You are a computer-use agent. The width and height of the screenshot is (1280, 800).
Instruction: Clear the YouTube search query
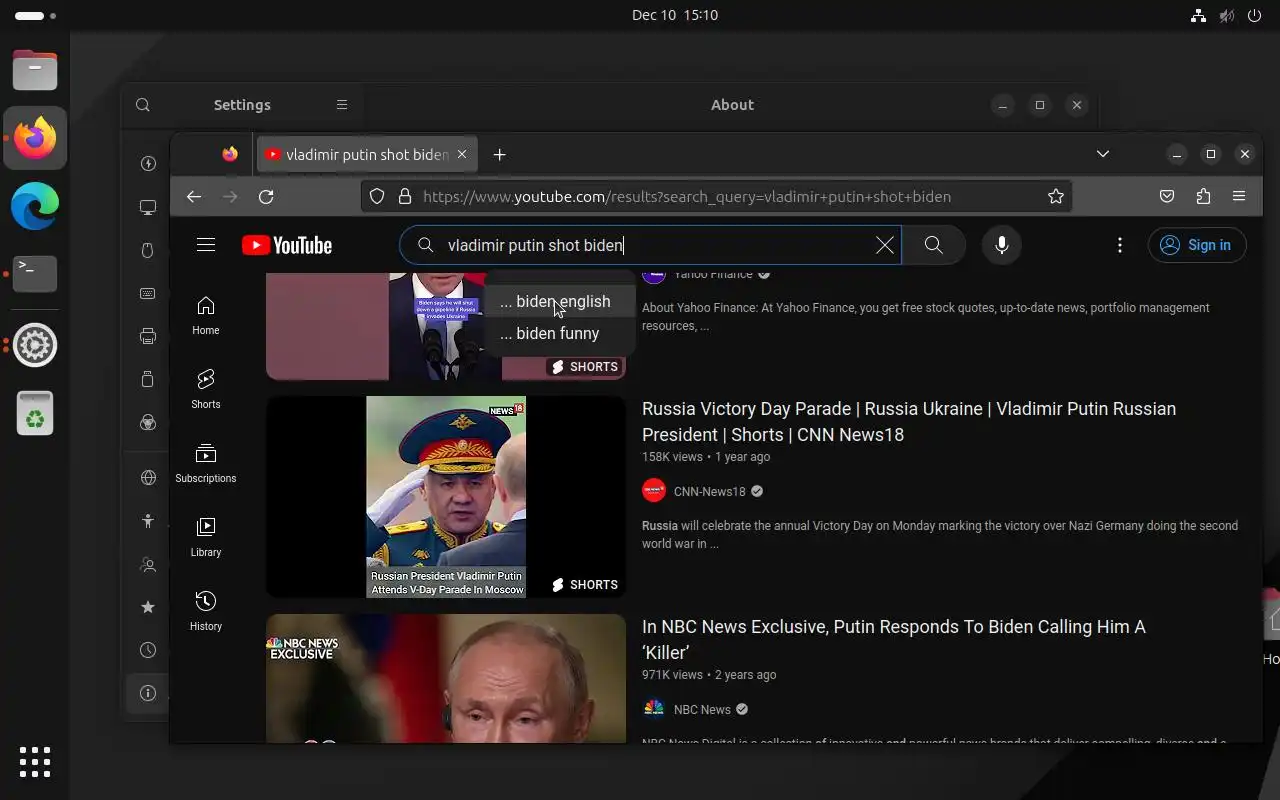tap(885, 245)
